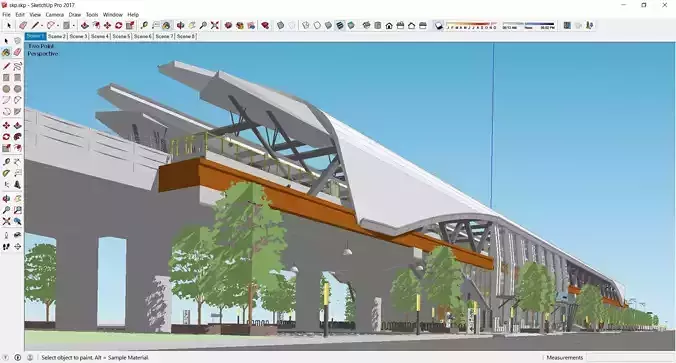Click Add Location icon beside time slider
Image resolution: width=676 pixels, height=363 pixels.
[x=567, y=25]
